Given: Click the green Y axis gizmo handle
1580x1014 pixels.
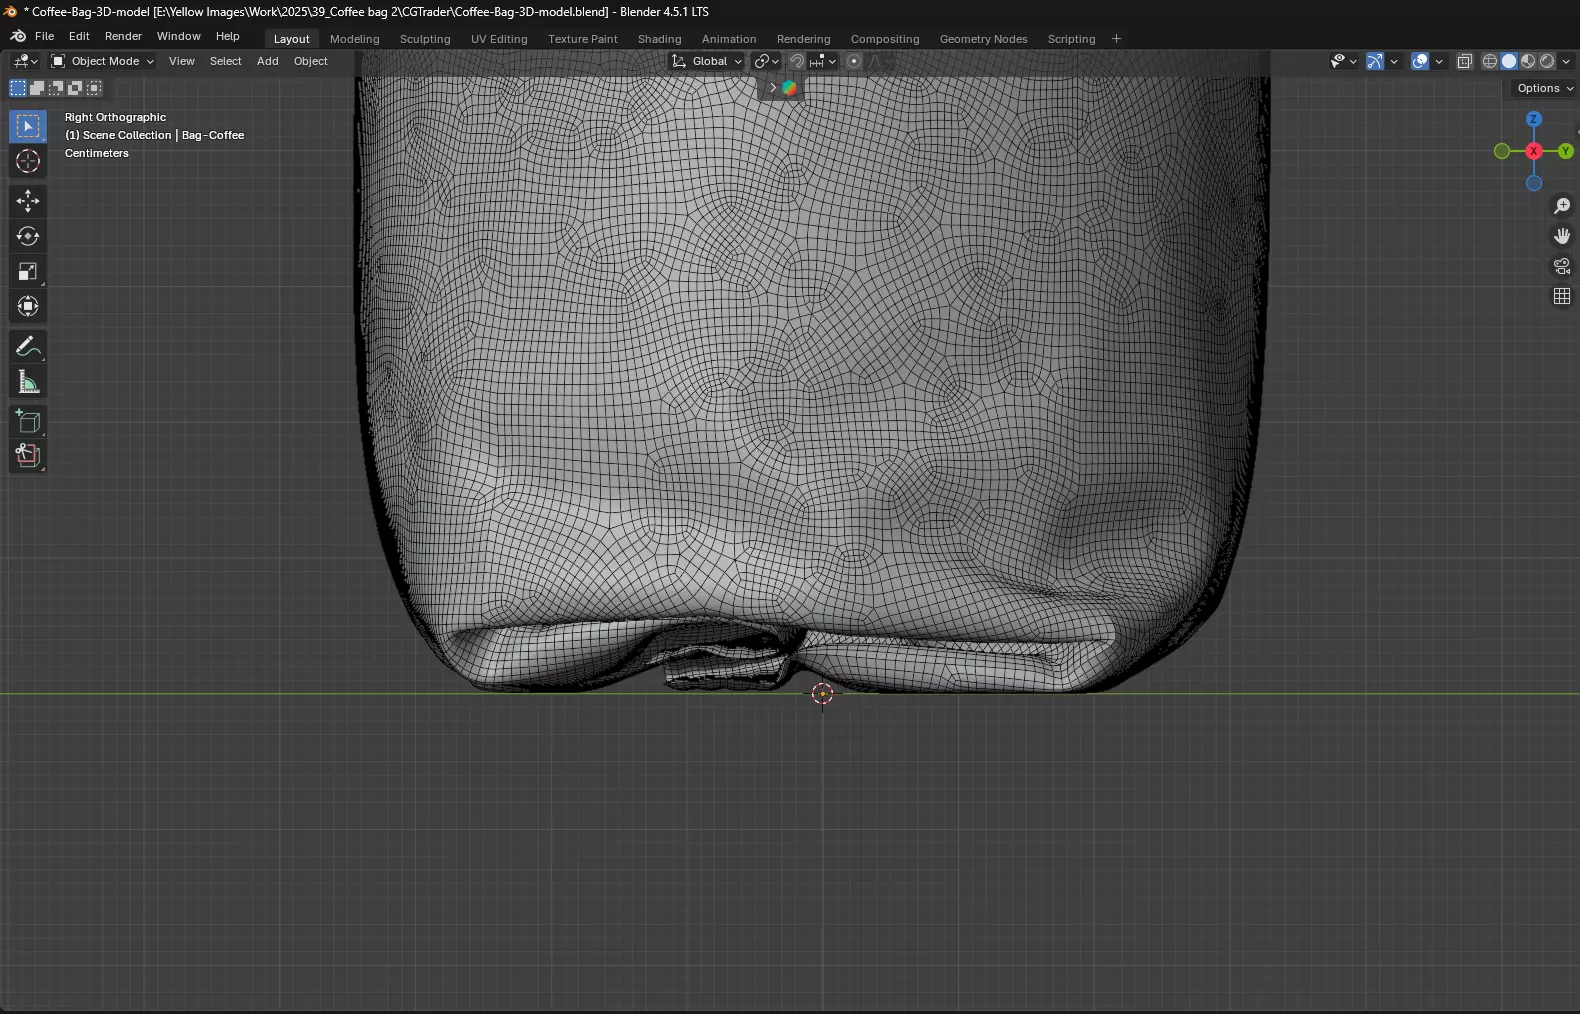Looking at the screenshot, I should pyautogui.click(x=1566, y=151).
